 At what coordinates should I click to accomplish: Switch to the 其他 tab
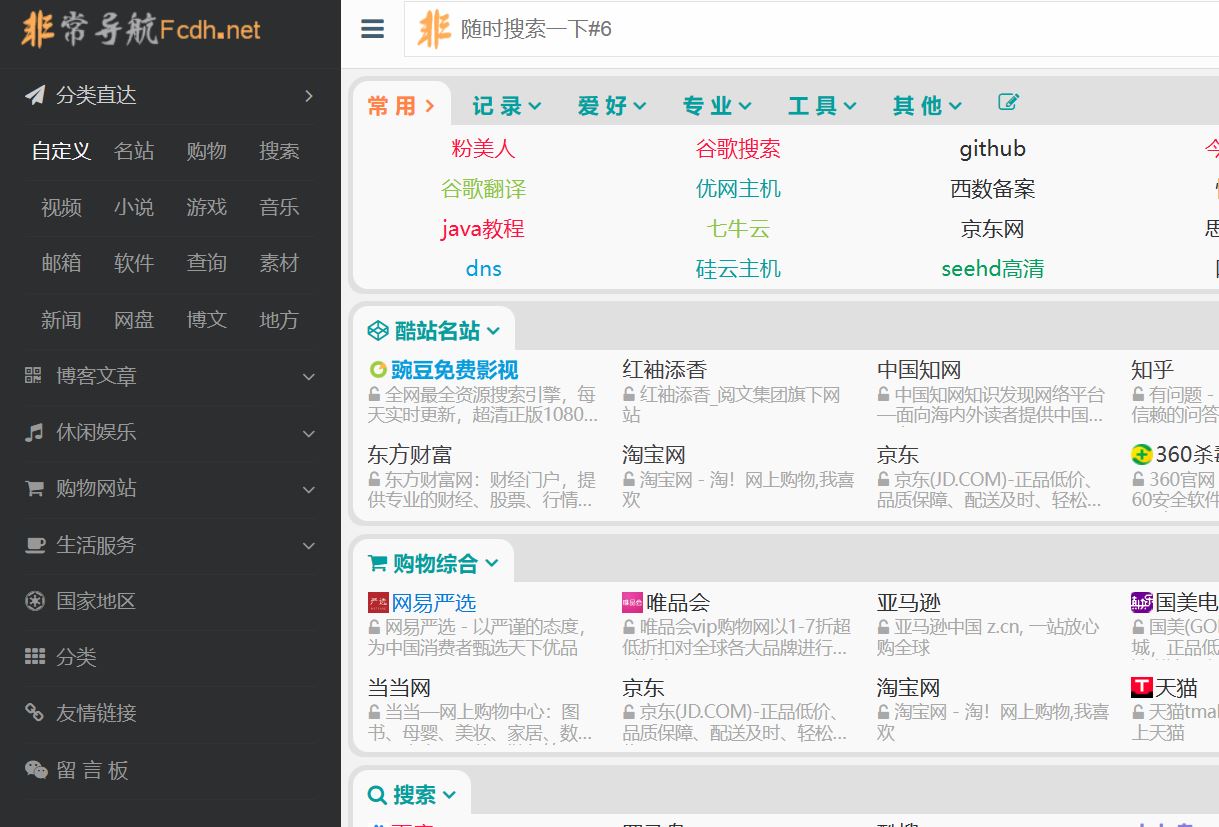click(927, 105)
